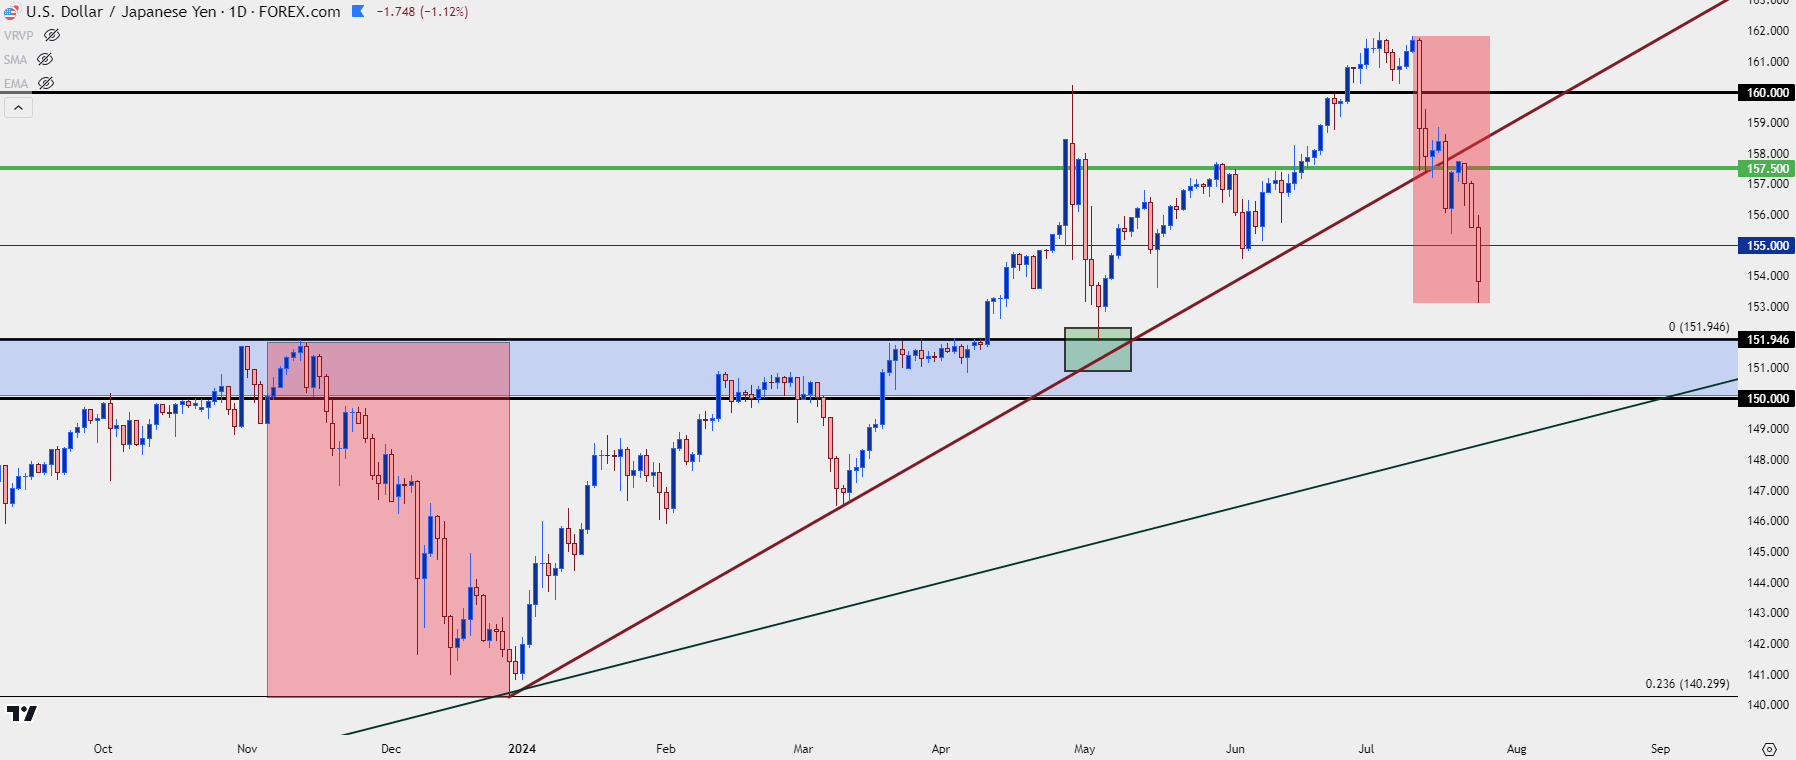Select the small green rectangle drawing near May
The width and height of the screenshot is (1796, 760).
point(1098,350)
